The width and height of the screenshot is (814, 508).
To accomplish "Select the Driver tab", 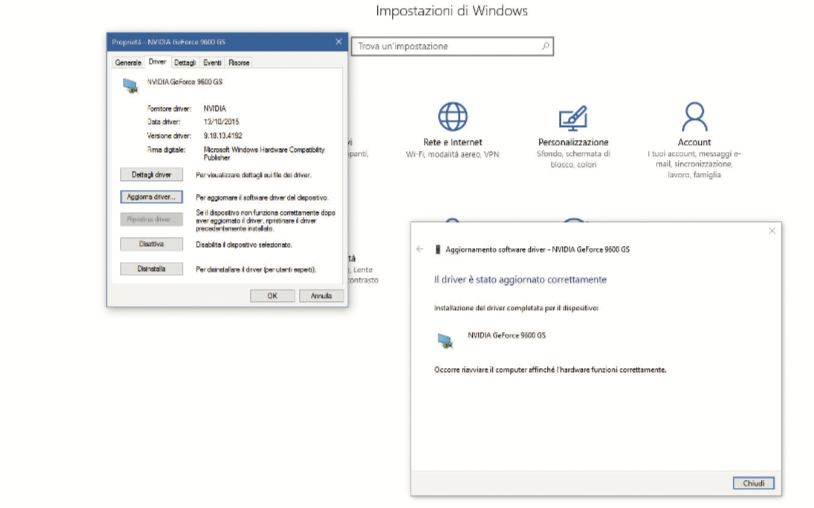I will tap(157, 62).
